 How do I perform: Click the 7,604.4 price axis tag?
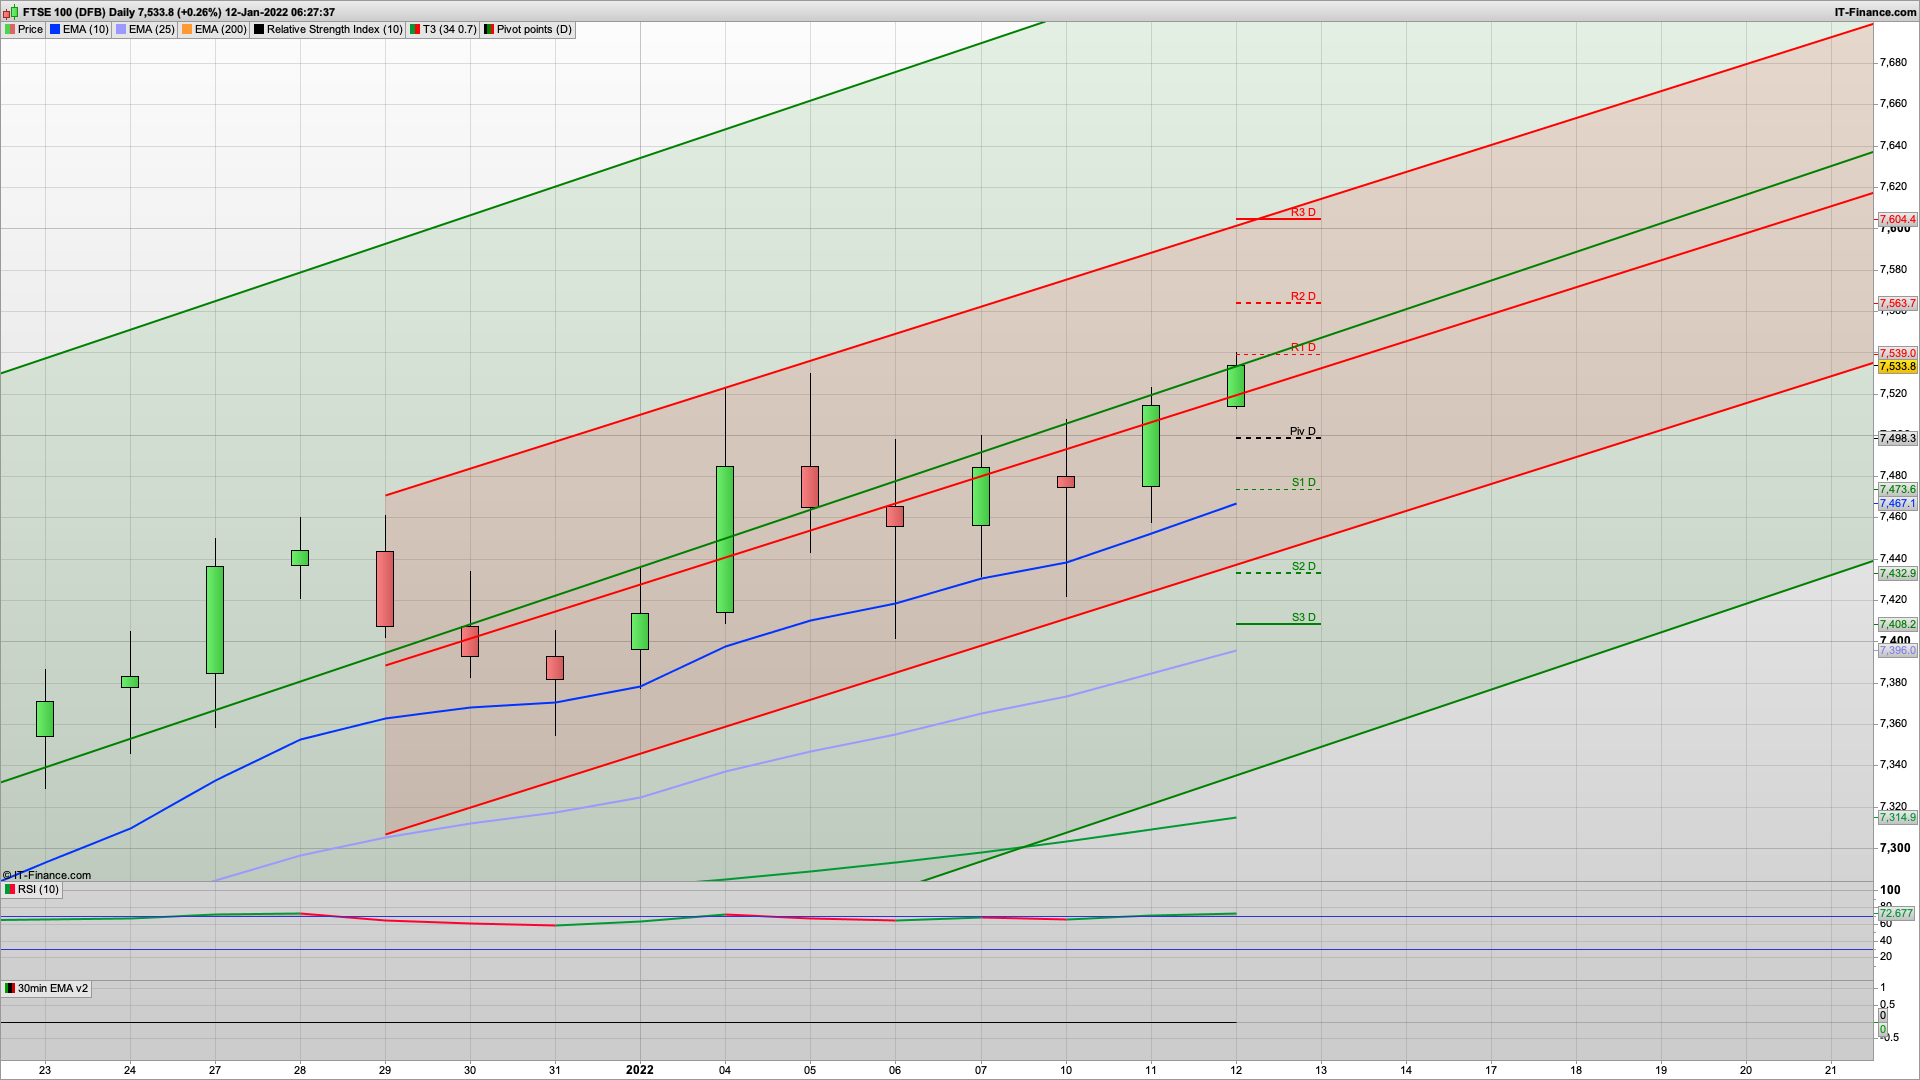coord(1897,219)
